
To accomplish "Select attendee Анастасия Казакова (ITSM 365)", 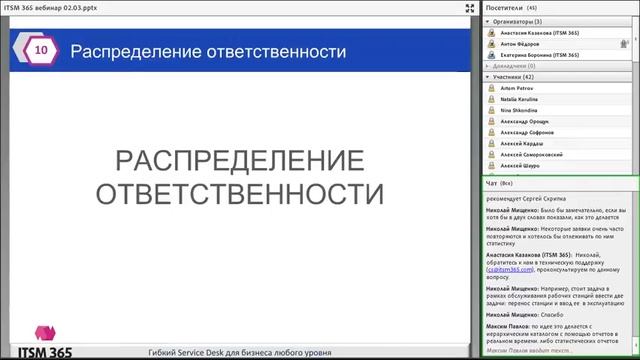I will (x=540, y=33).
